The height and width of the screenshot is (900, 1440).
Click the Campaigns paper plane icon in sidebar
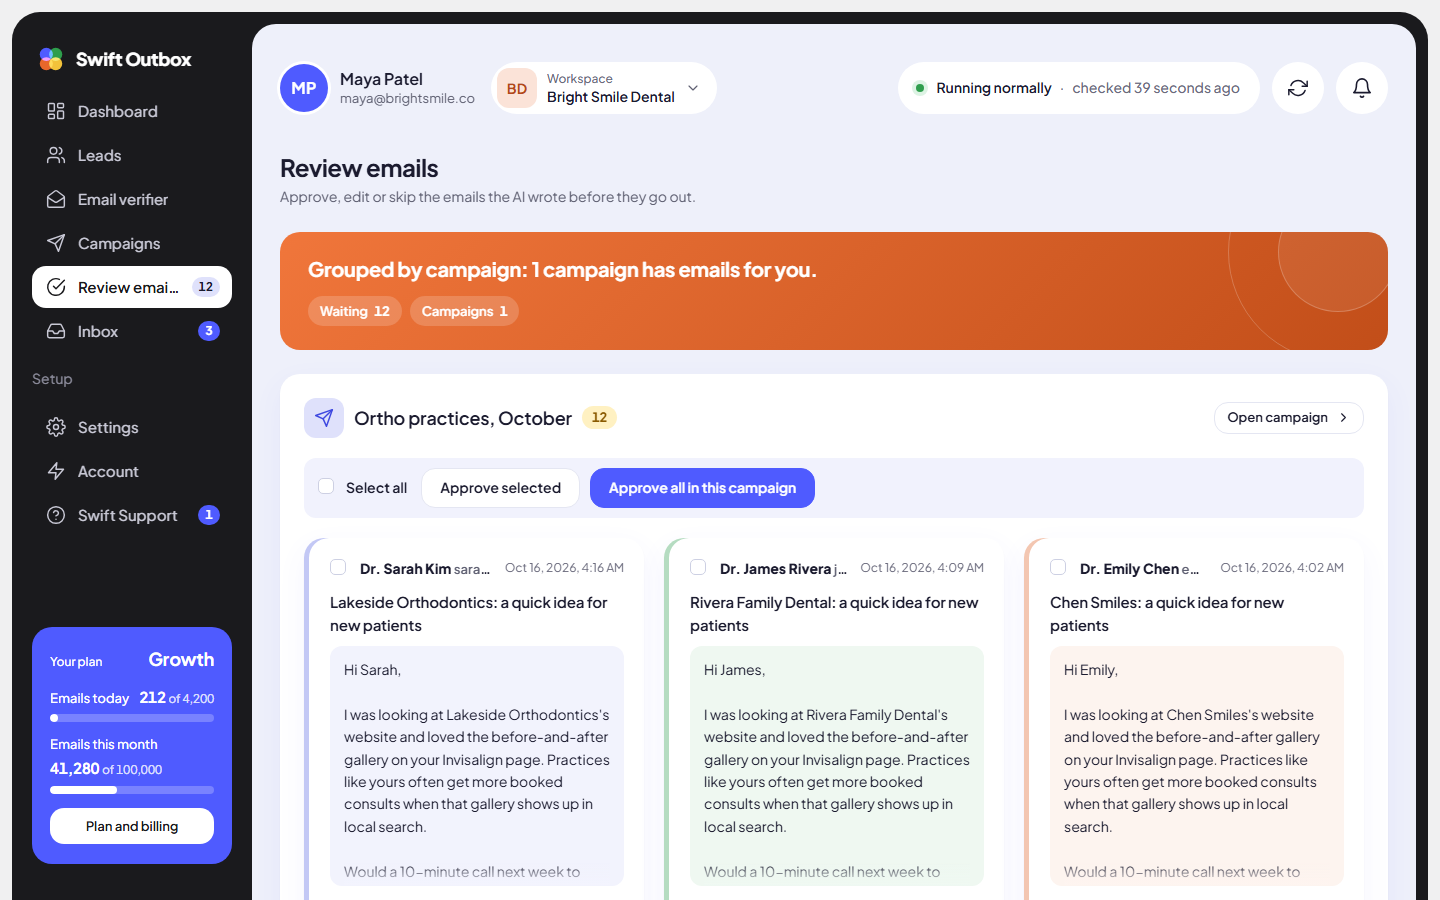(x=56, y=243)
